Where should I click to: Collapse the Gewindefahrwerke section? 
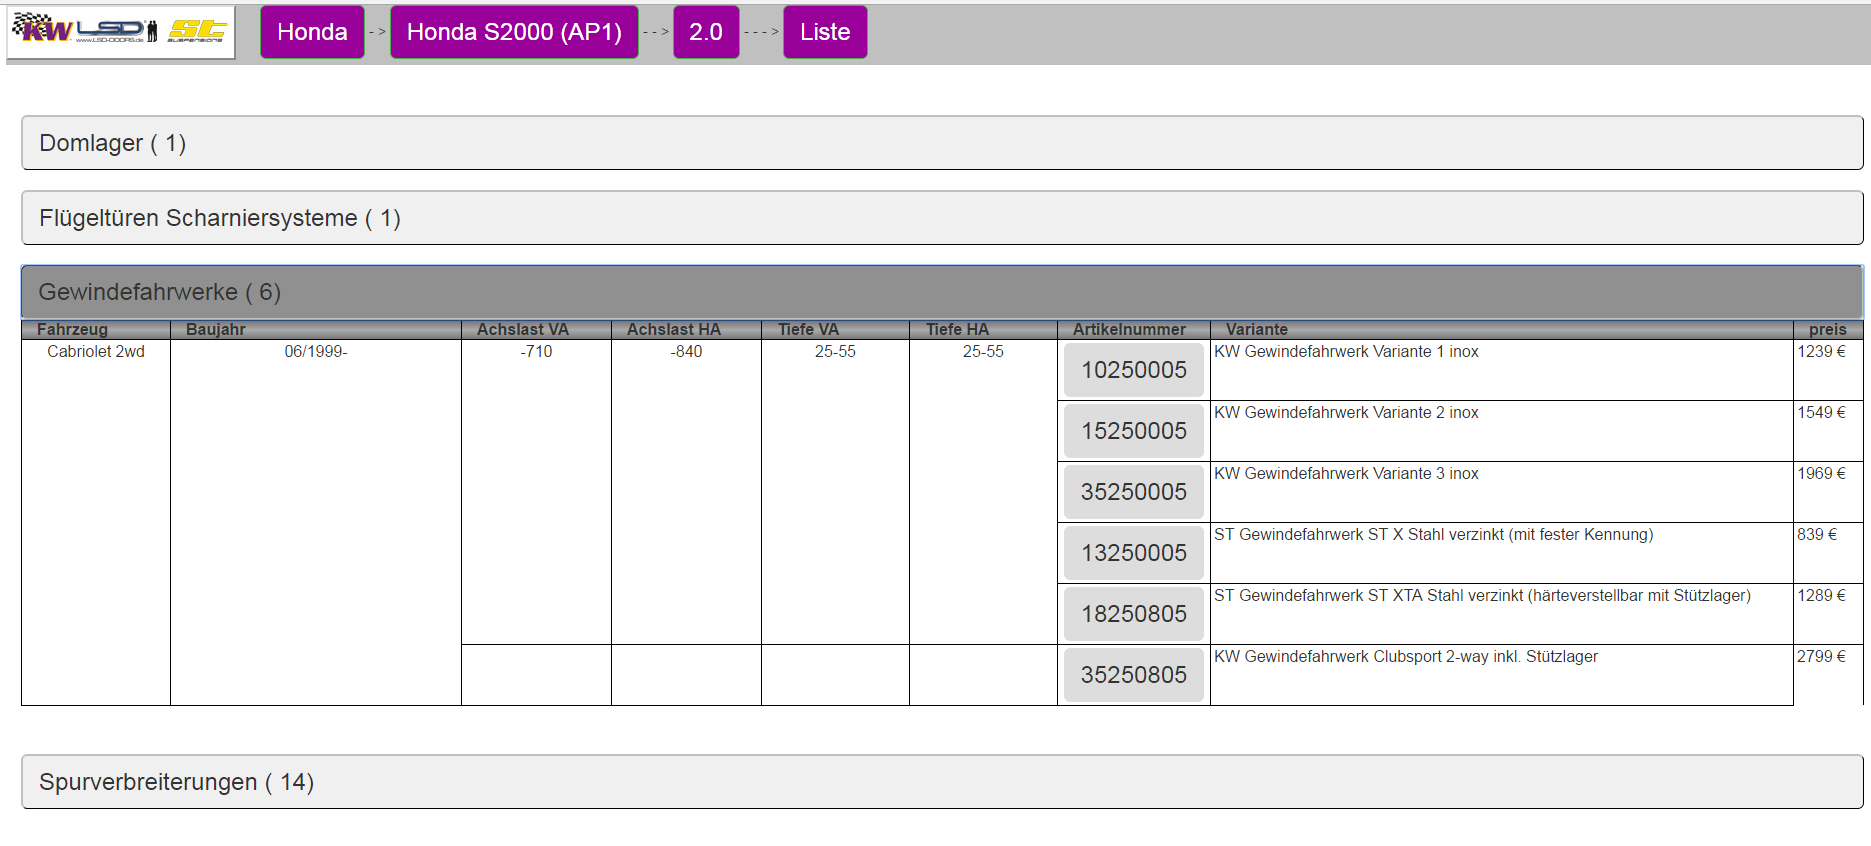click(x=941, y=292)
